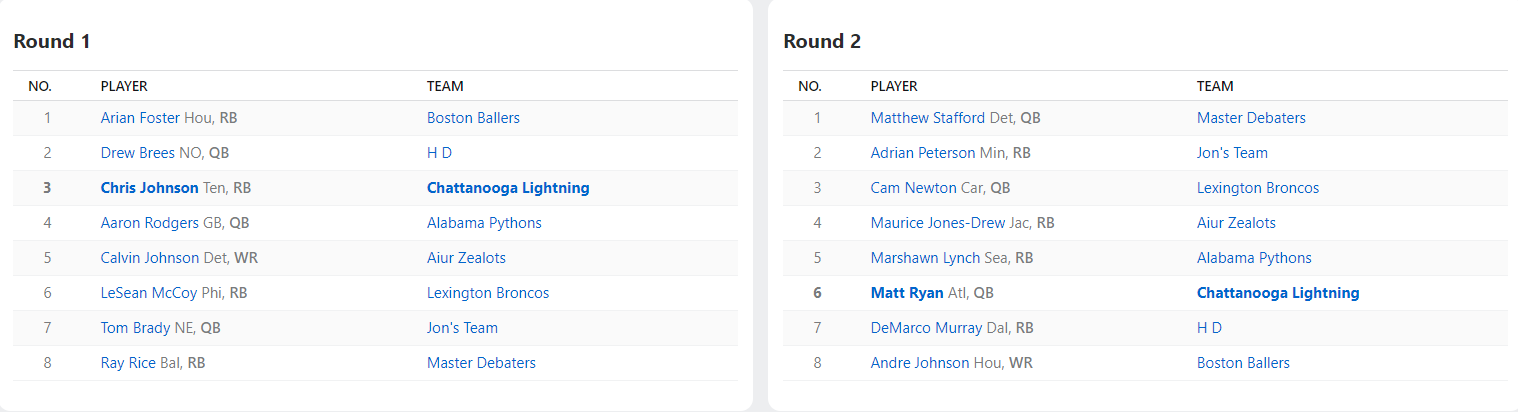Open Arian Foster player link
This screenshot has height=412, width=1518.
tap(141, 118)
